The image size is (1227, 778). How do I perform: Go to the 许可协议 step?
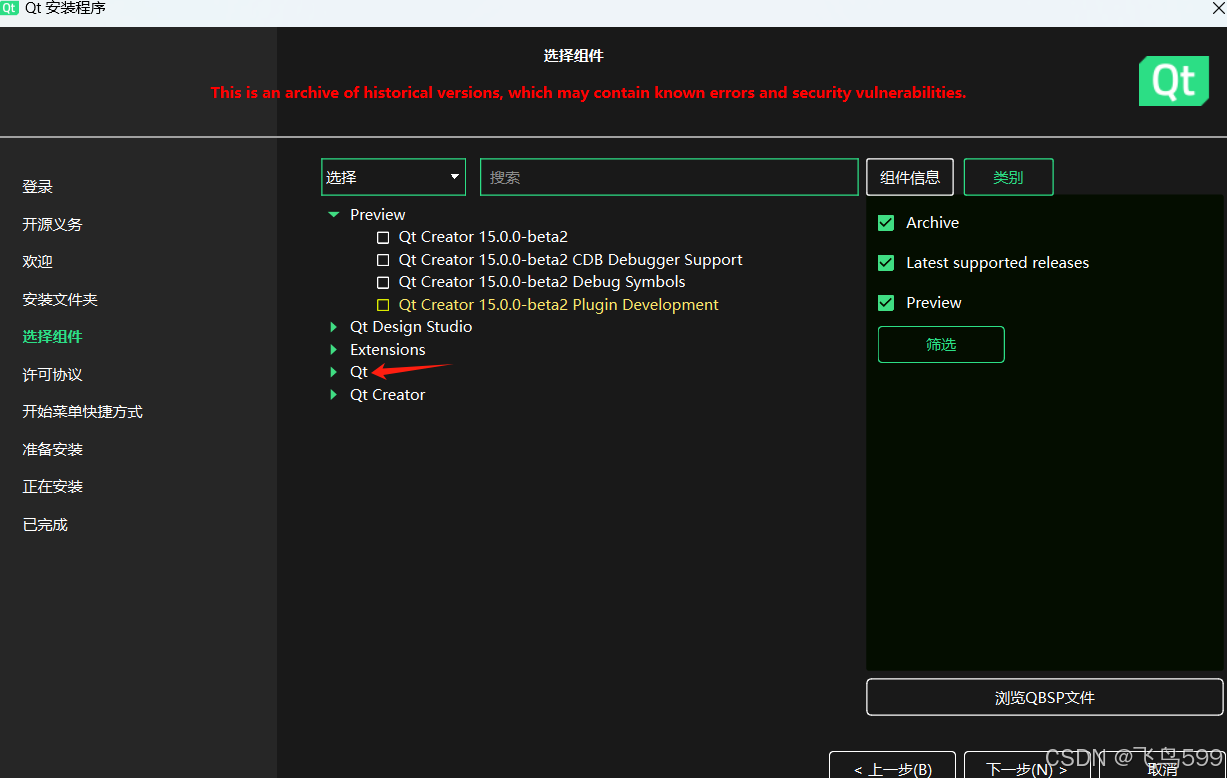53,374
